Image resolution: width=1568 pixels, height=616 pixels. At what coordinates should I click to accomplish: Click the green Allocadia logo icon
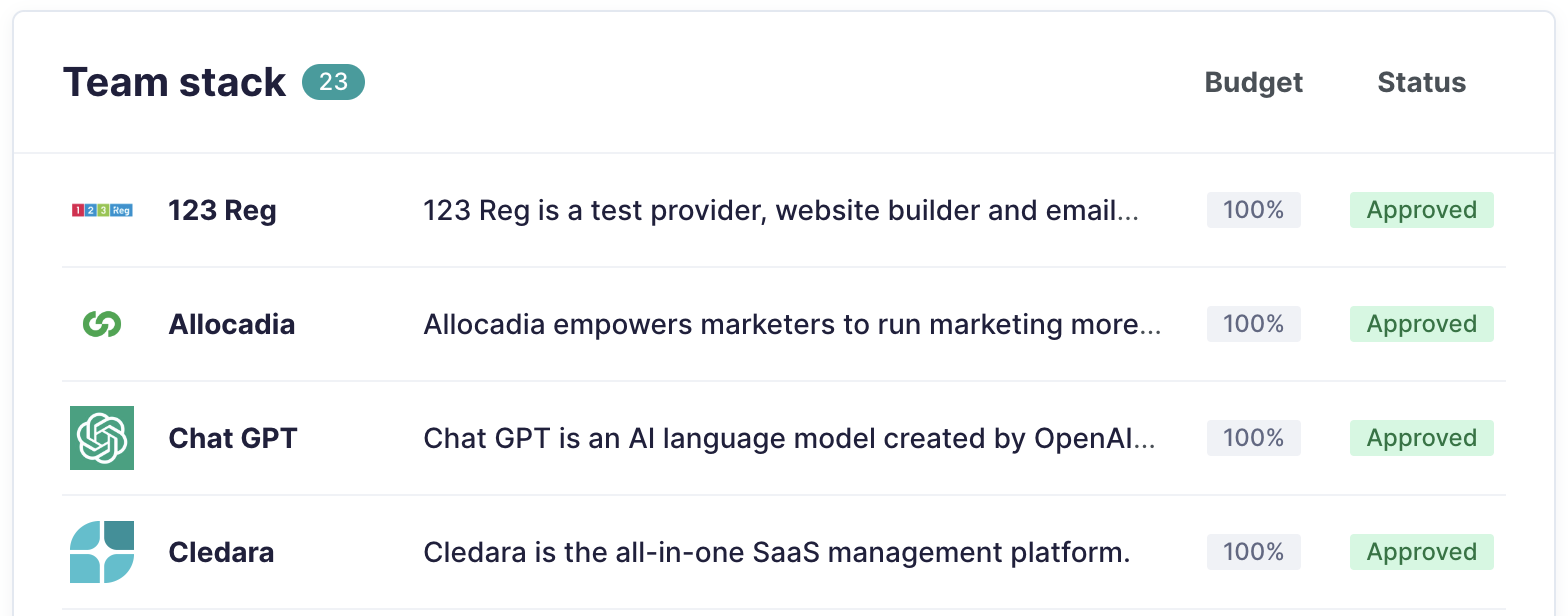pos(102,324)
